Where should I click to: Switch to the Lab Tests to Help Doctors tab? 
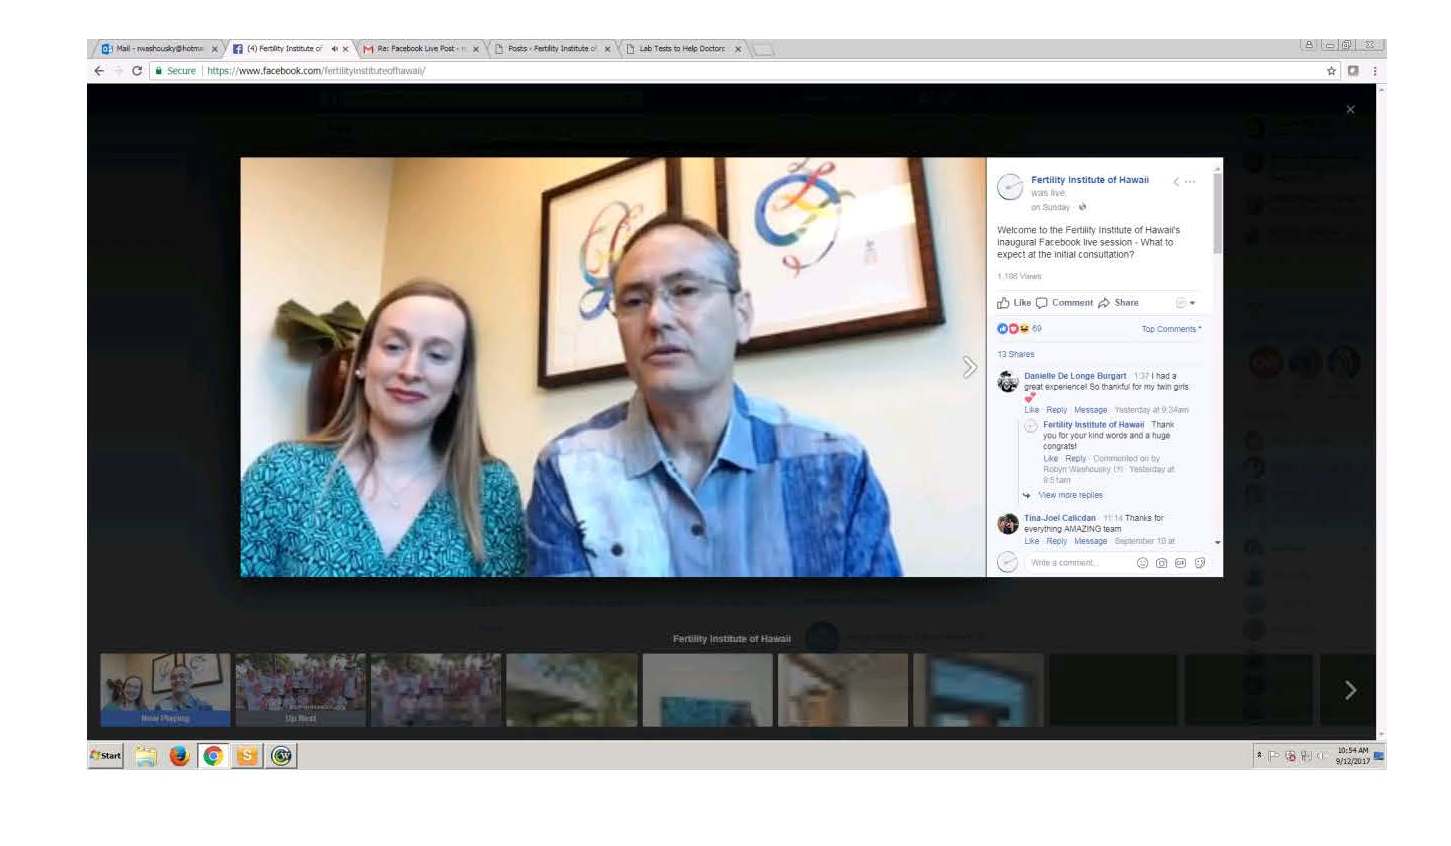click(682, 49)
